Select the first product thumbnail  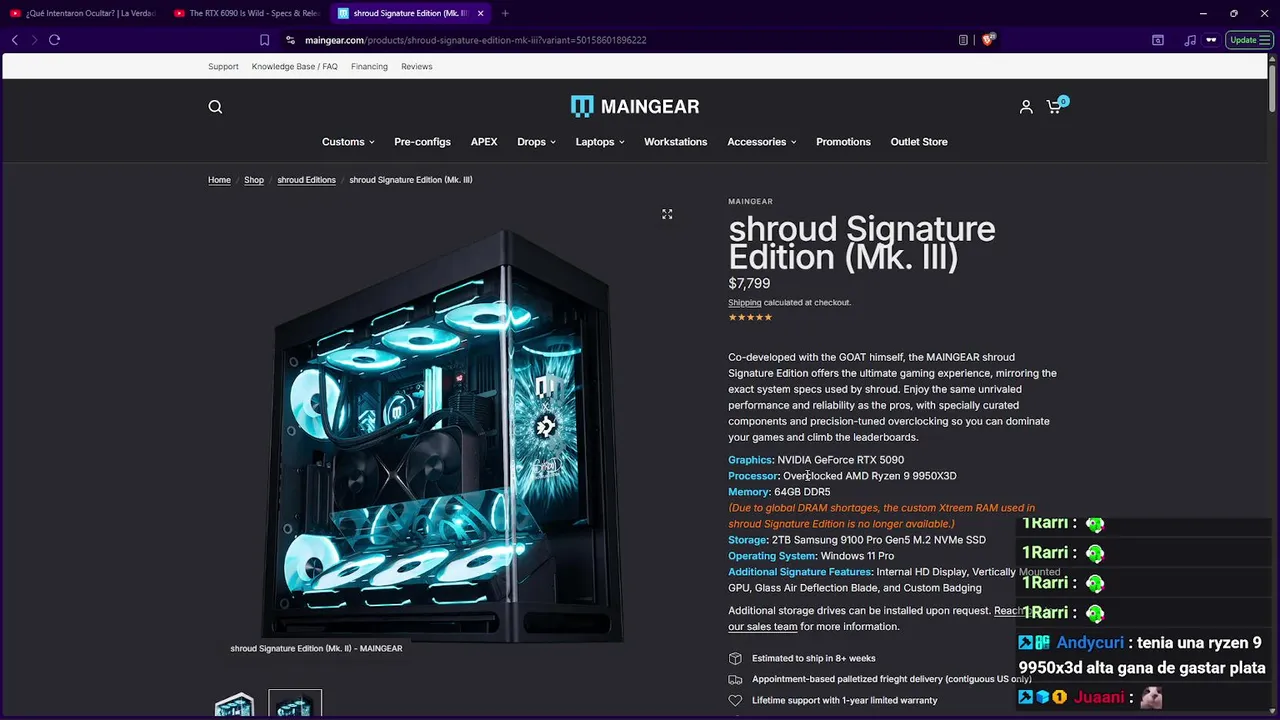coord(235,705)
